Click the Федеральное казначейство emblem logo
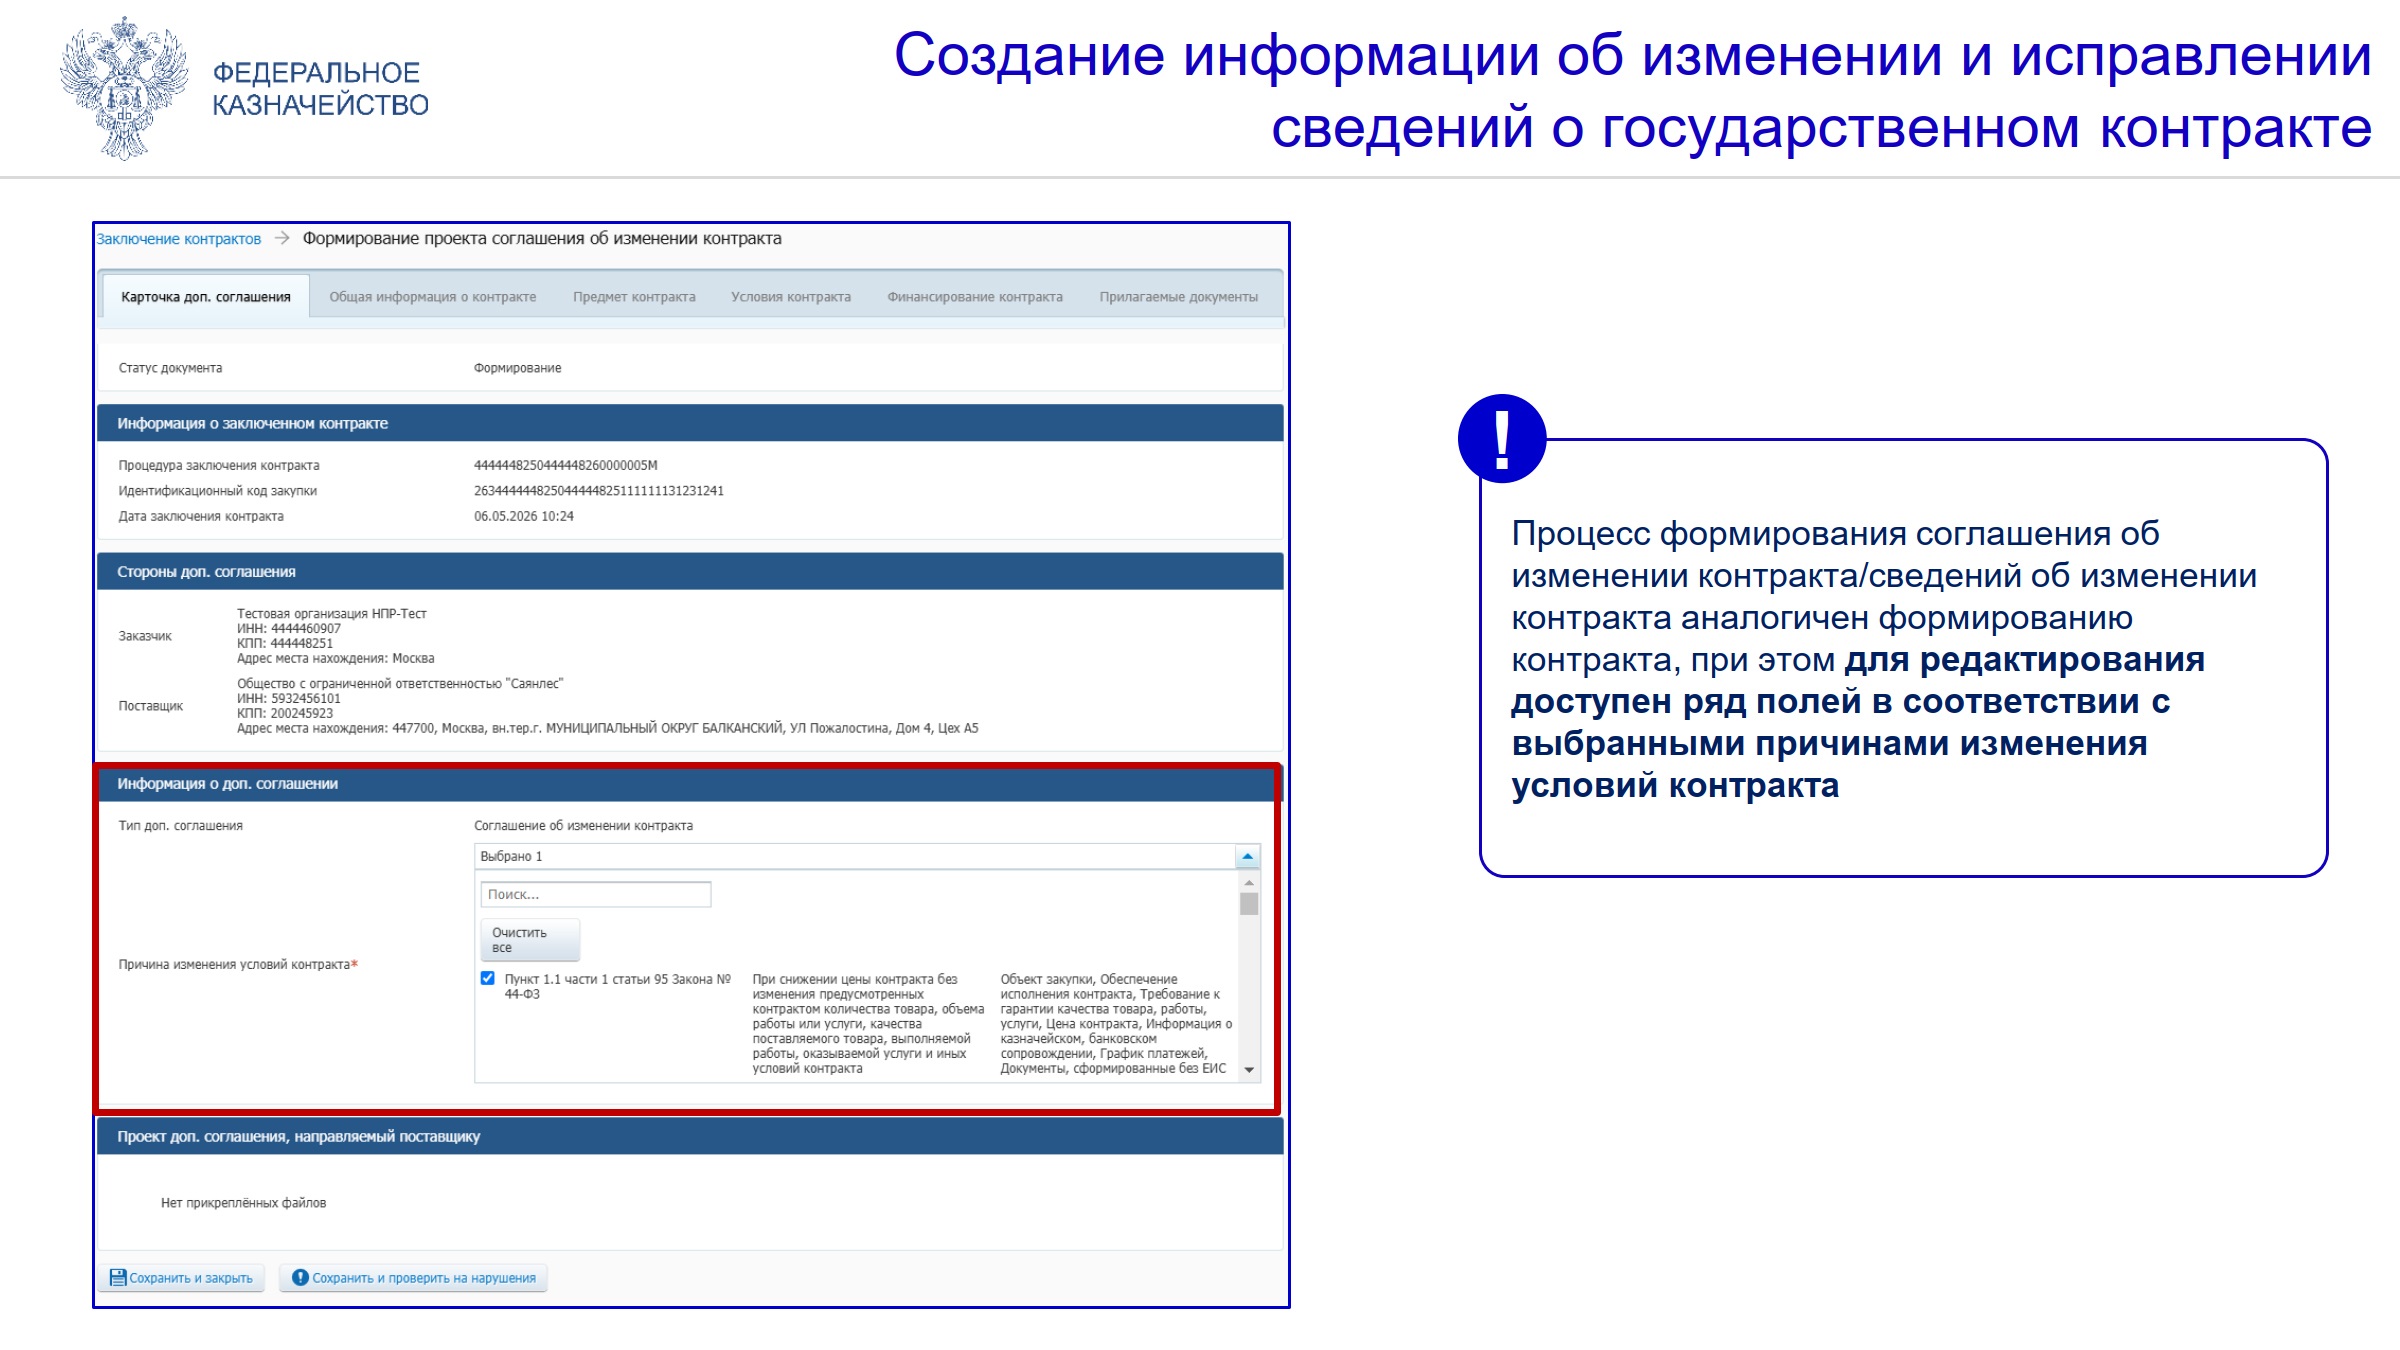 124,88
